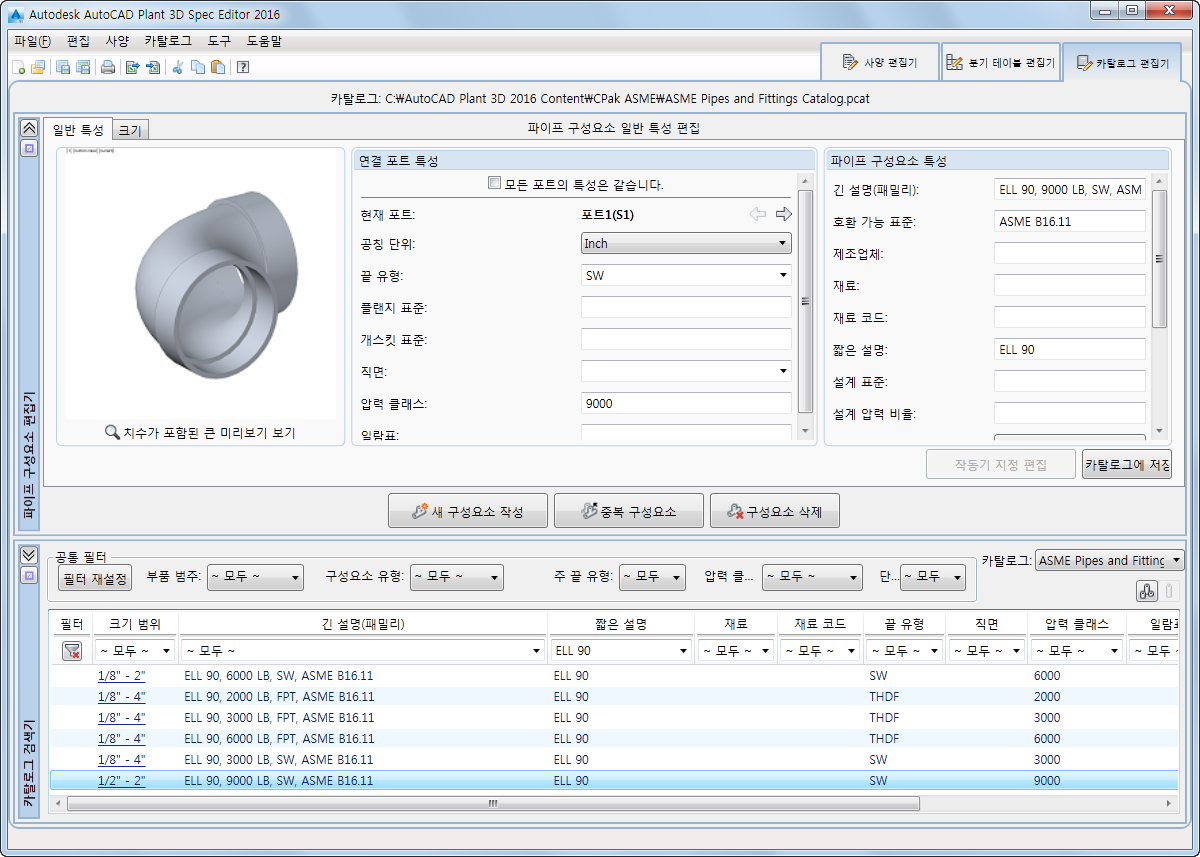Viewport: 1200px width, 857px height.
Task: Open the 도구 menu
Action: 219,41
